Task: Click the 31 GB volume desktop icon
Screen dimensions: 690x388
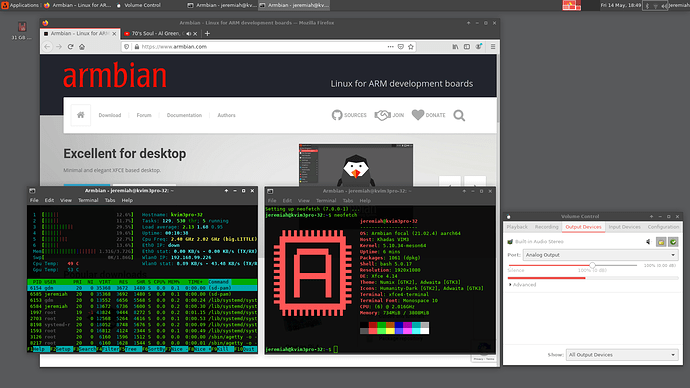Action: (x=22, y=31)
